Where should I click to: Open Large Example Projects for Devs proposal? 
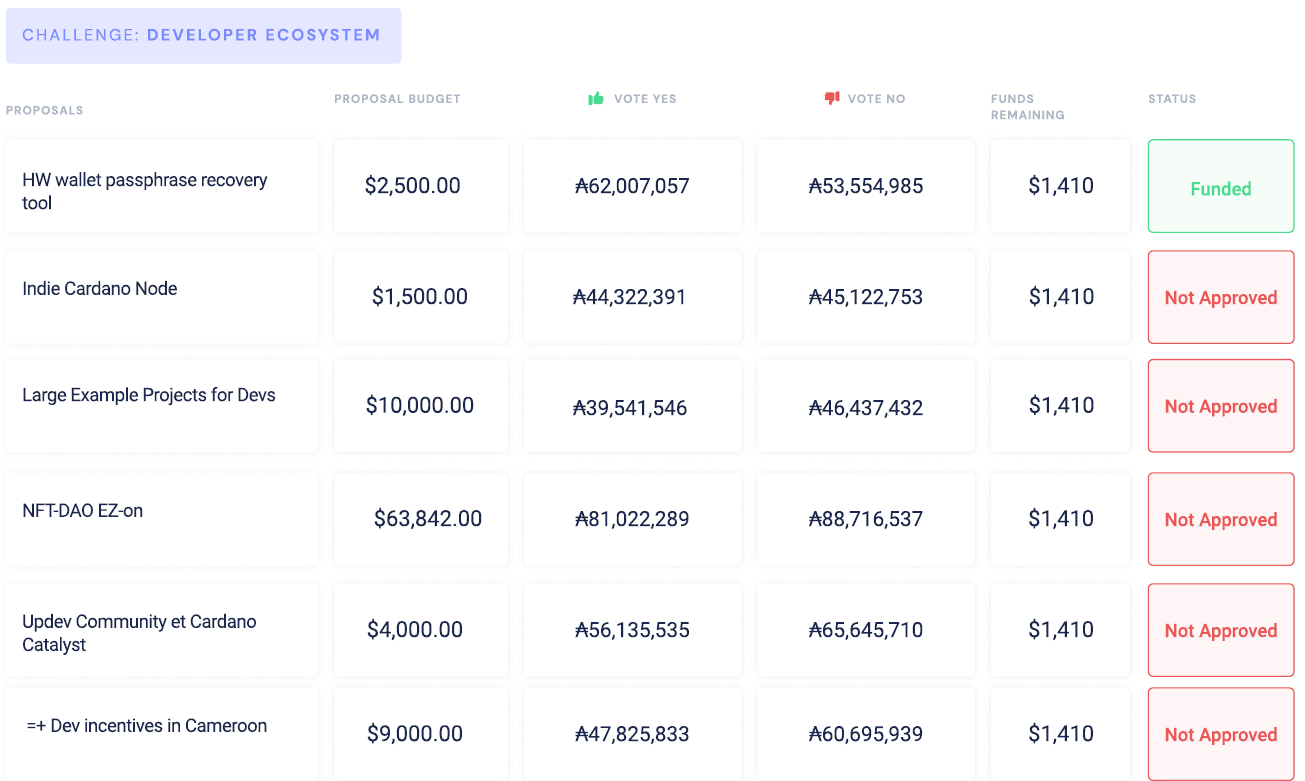pyautogui.click(x=149, y=395)
